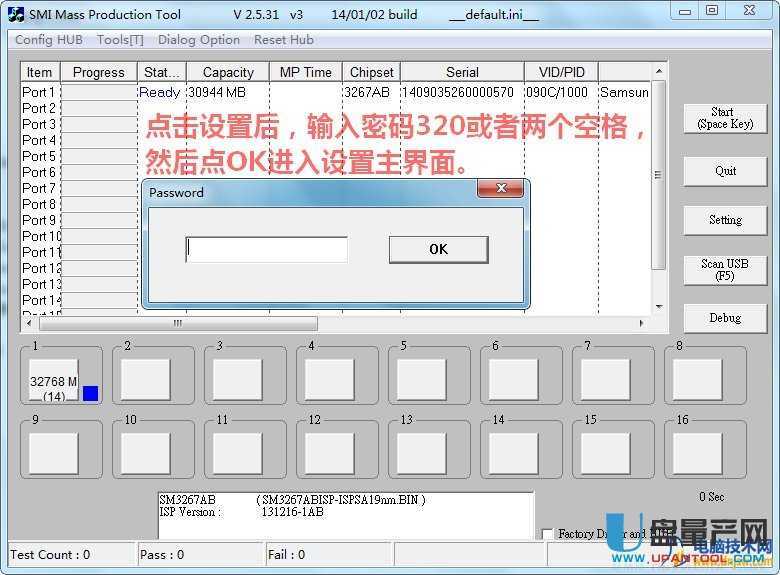Click the password input field
The width and height of the screenshot is (780, 575).
tap(267, 249)
